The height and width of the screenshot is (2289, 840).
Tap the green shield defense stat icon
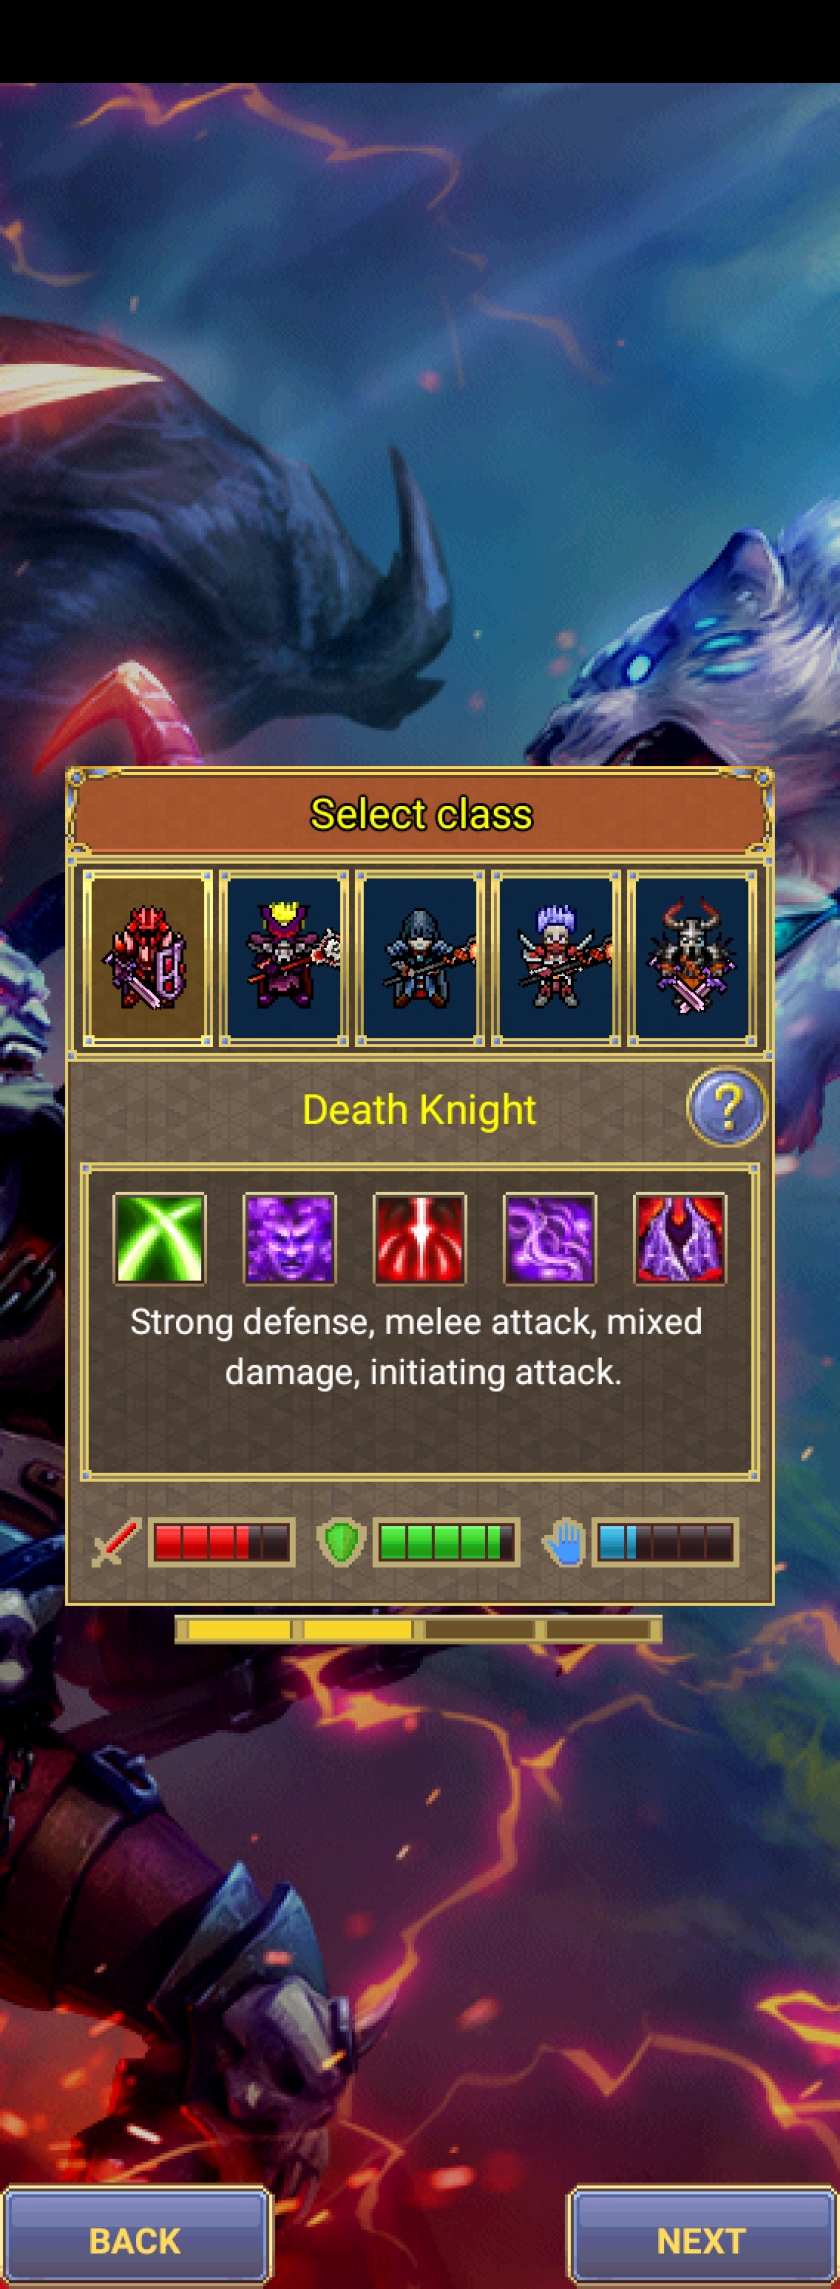pos(341,1542)
